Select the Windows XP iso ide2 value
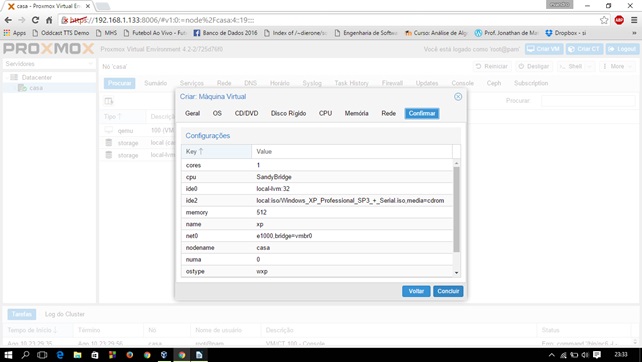 click(350, 201)
